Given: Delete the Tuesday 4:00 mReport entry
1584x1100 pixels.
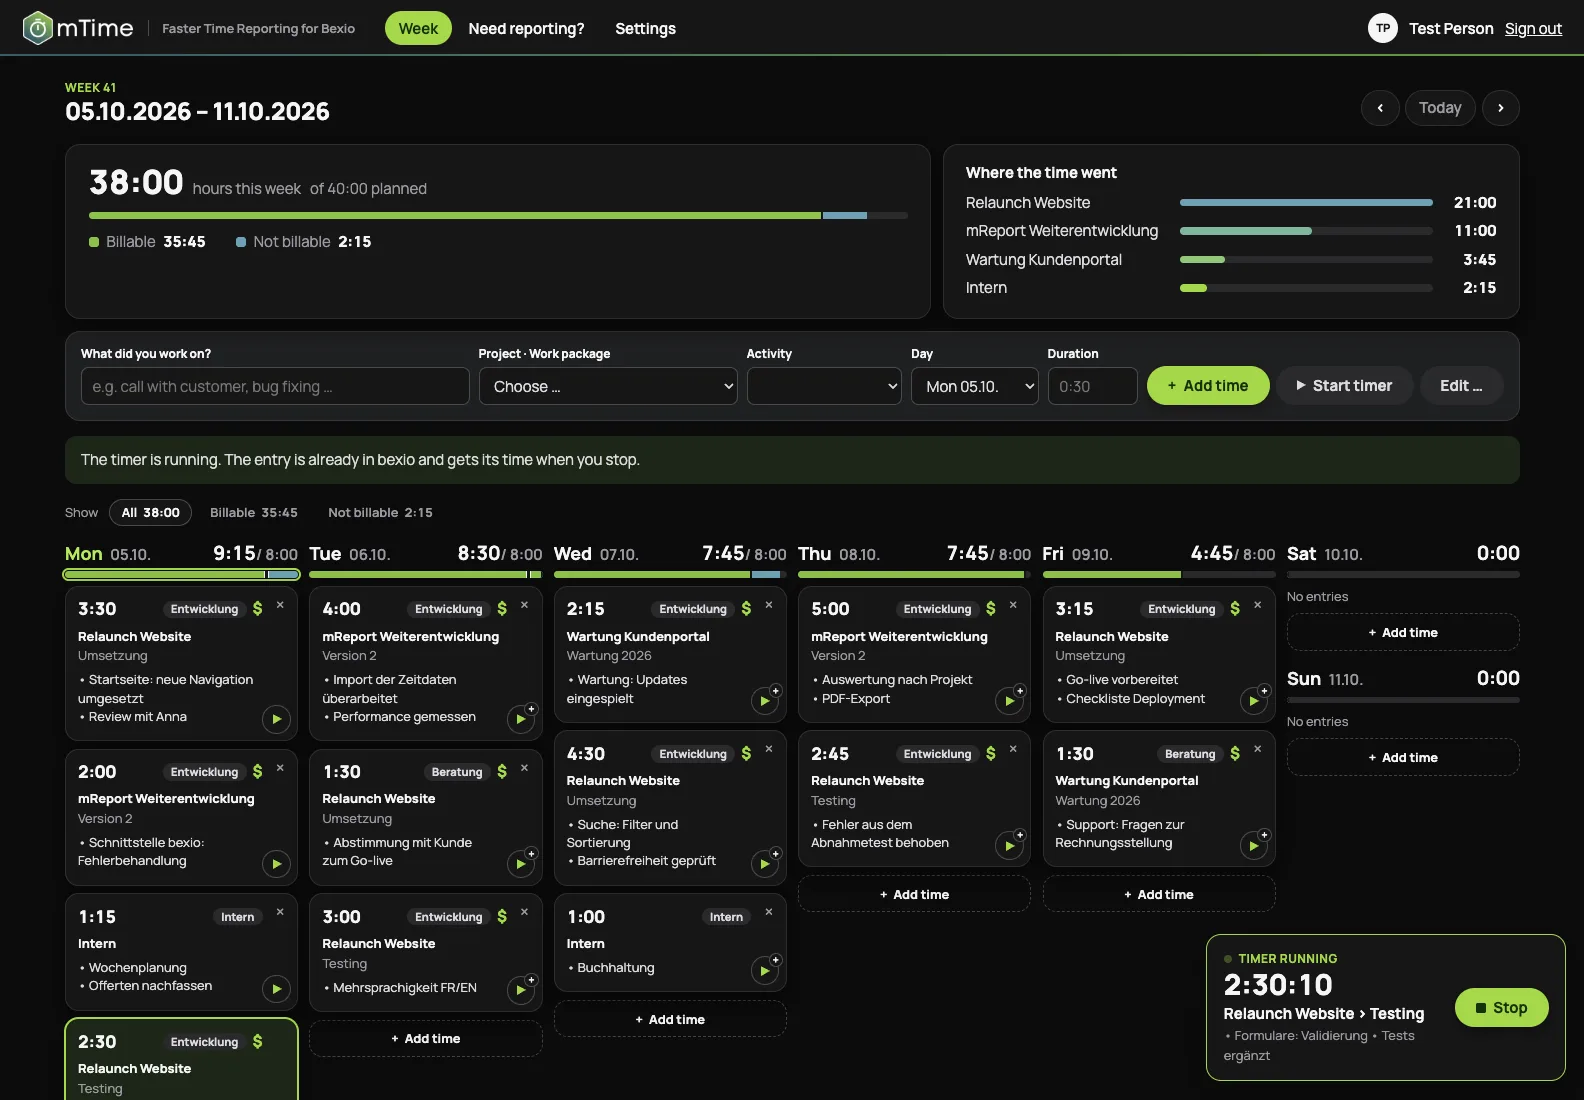Looking at the screenshot, I should coord(524,605).
